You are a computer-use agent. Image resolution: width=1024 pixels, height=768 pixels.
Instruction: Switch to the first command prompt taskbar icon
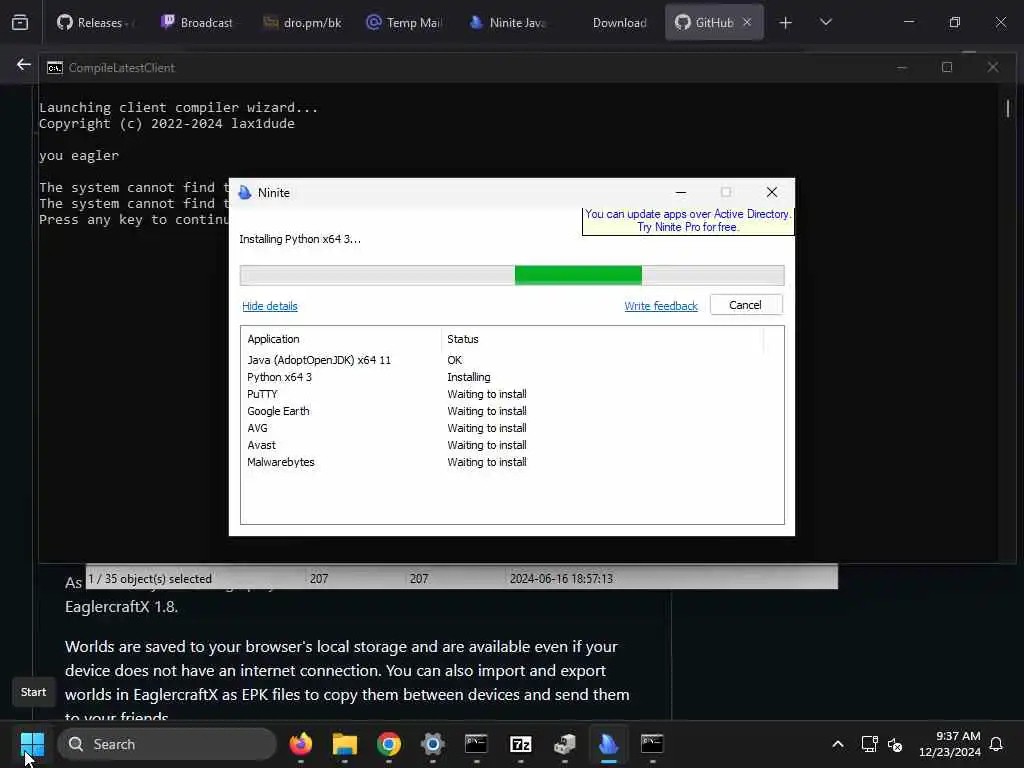point(476,744)
